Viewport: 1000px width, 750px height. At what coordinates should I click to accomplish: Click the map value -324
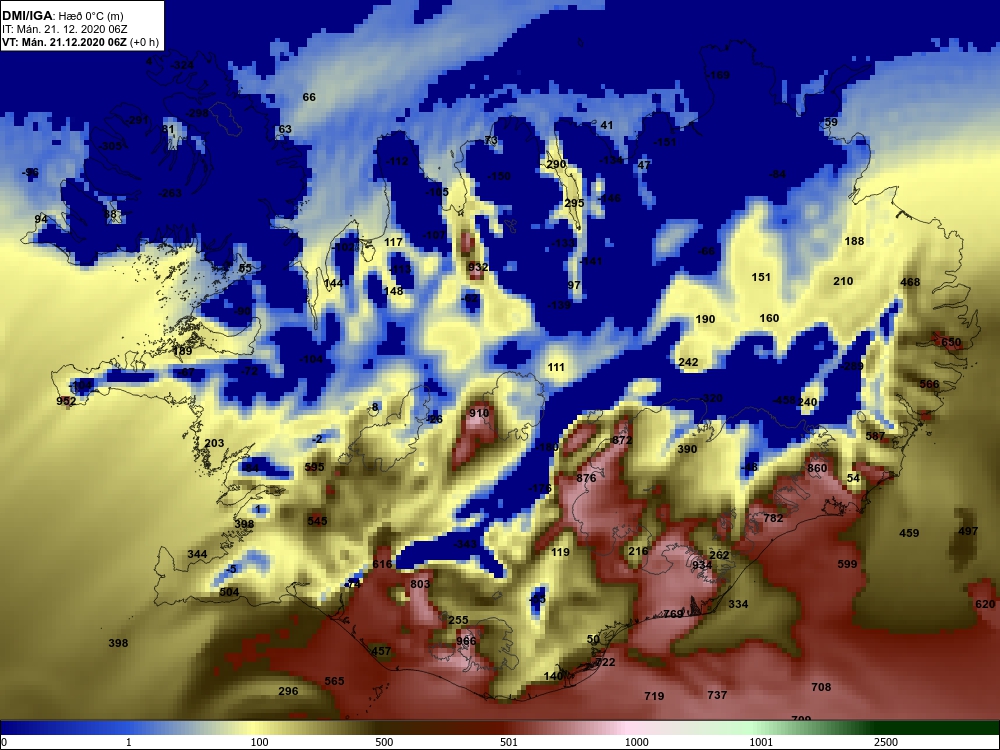coord(182,65)
